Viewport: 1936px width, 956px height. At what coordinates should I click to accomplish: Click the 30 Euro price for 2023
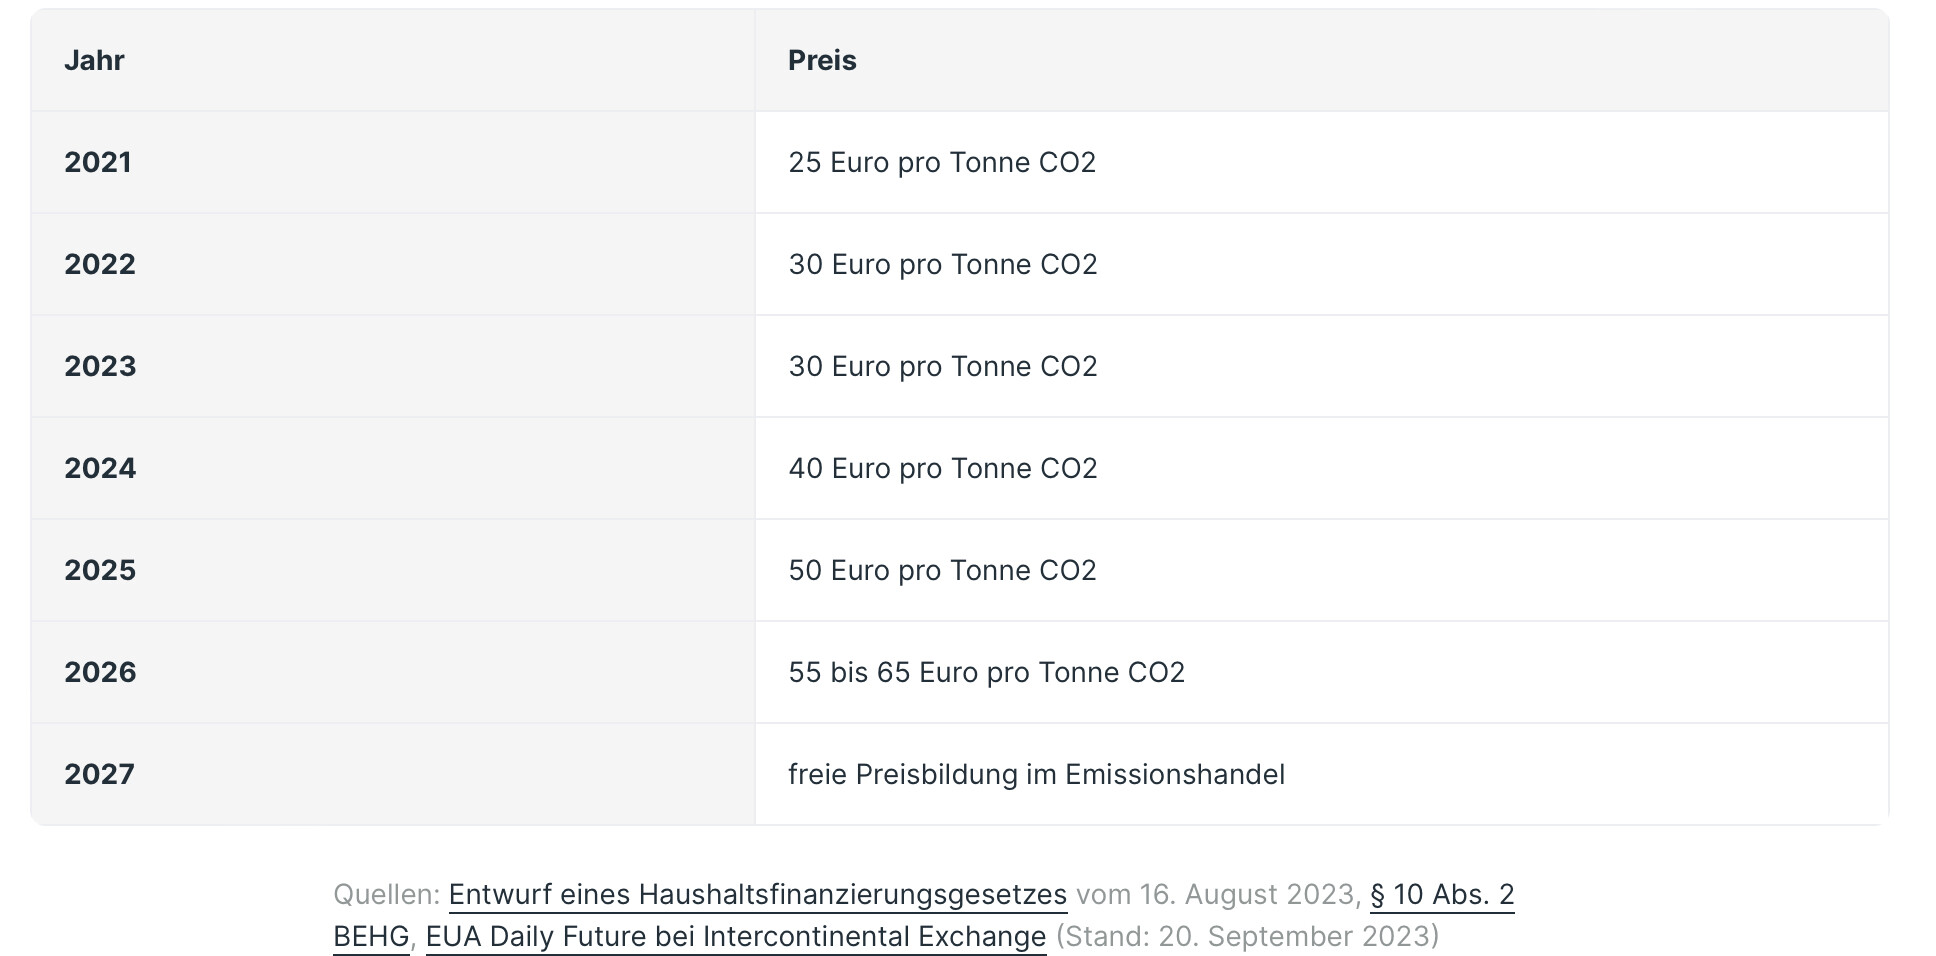pyautogui.click(x=943, y=367)
